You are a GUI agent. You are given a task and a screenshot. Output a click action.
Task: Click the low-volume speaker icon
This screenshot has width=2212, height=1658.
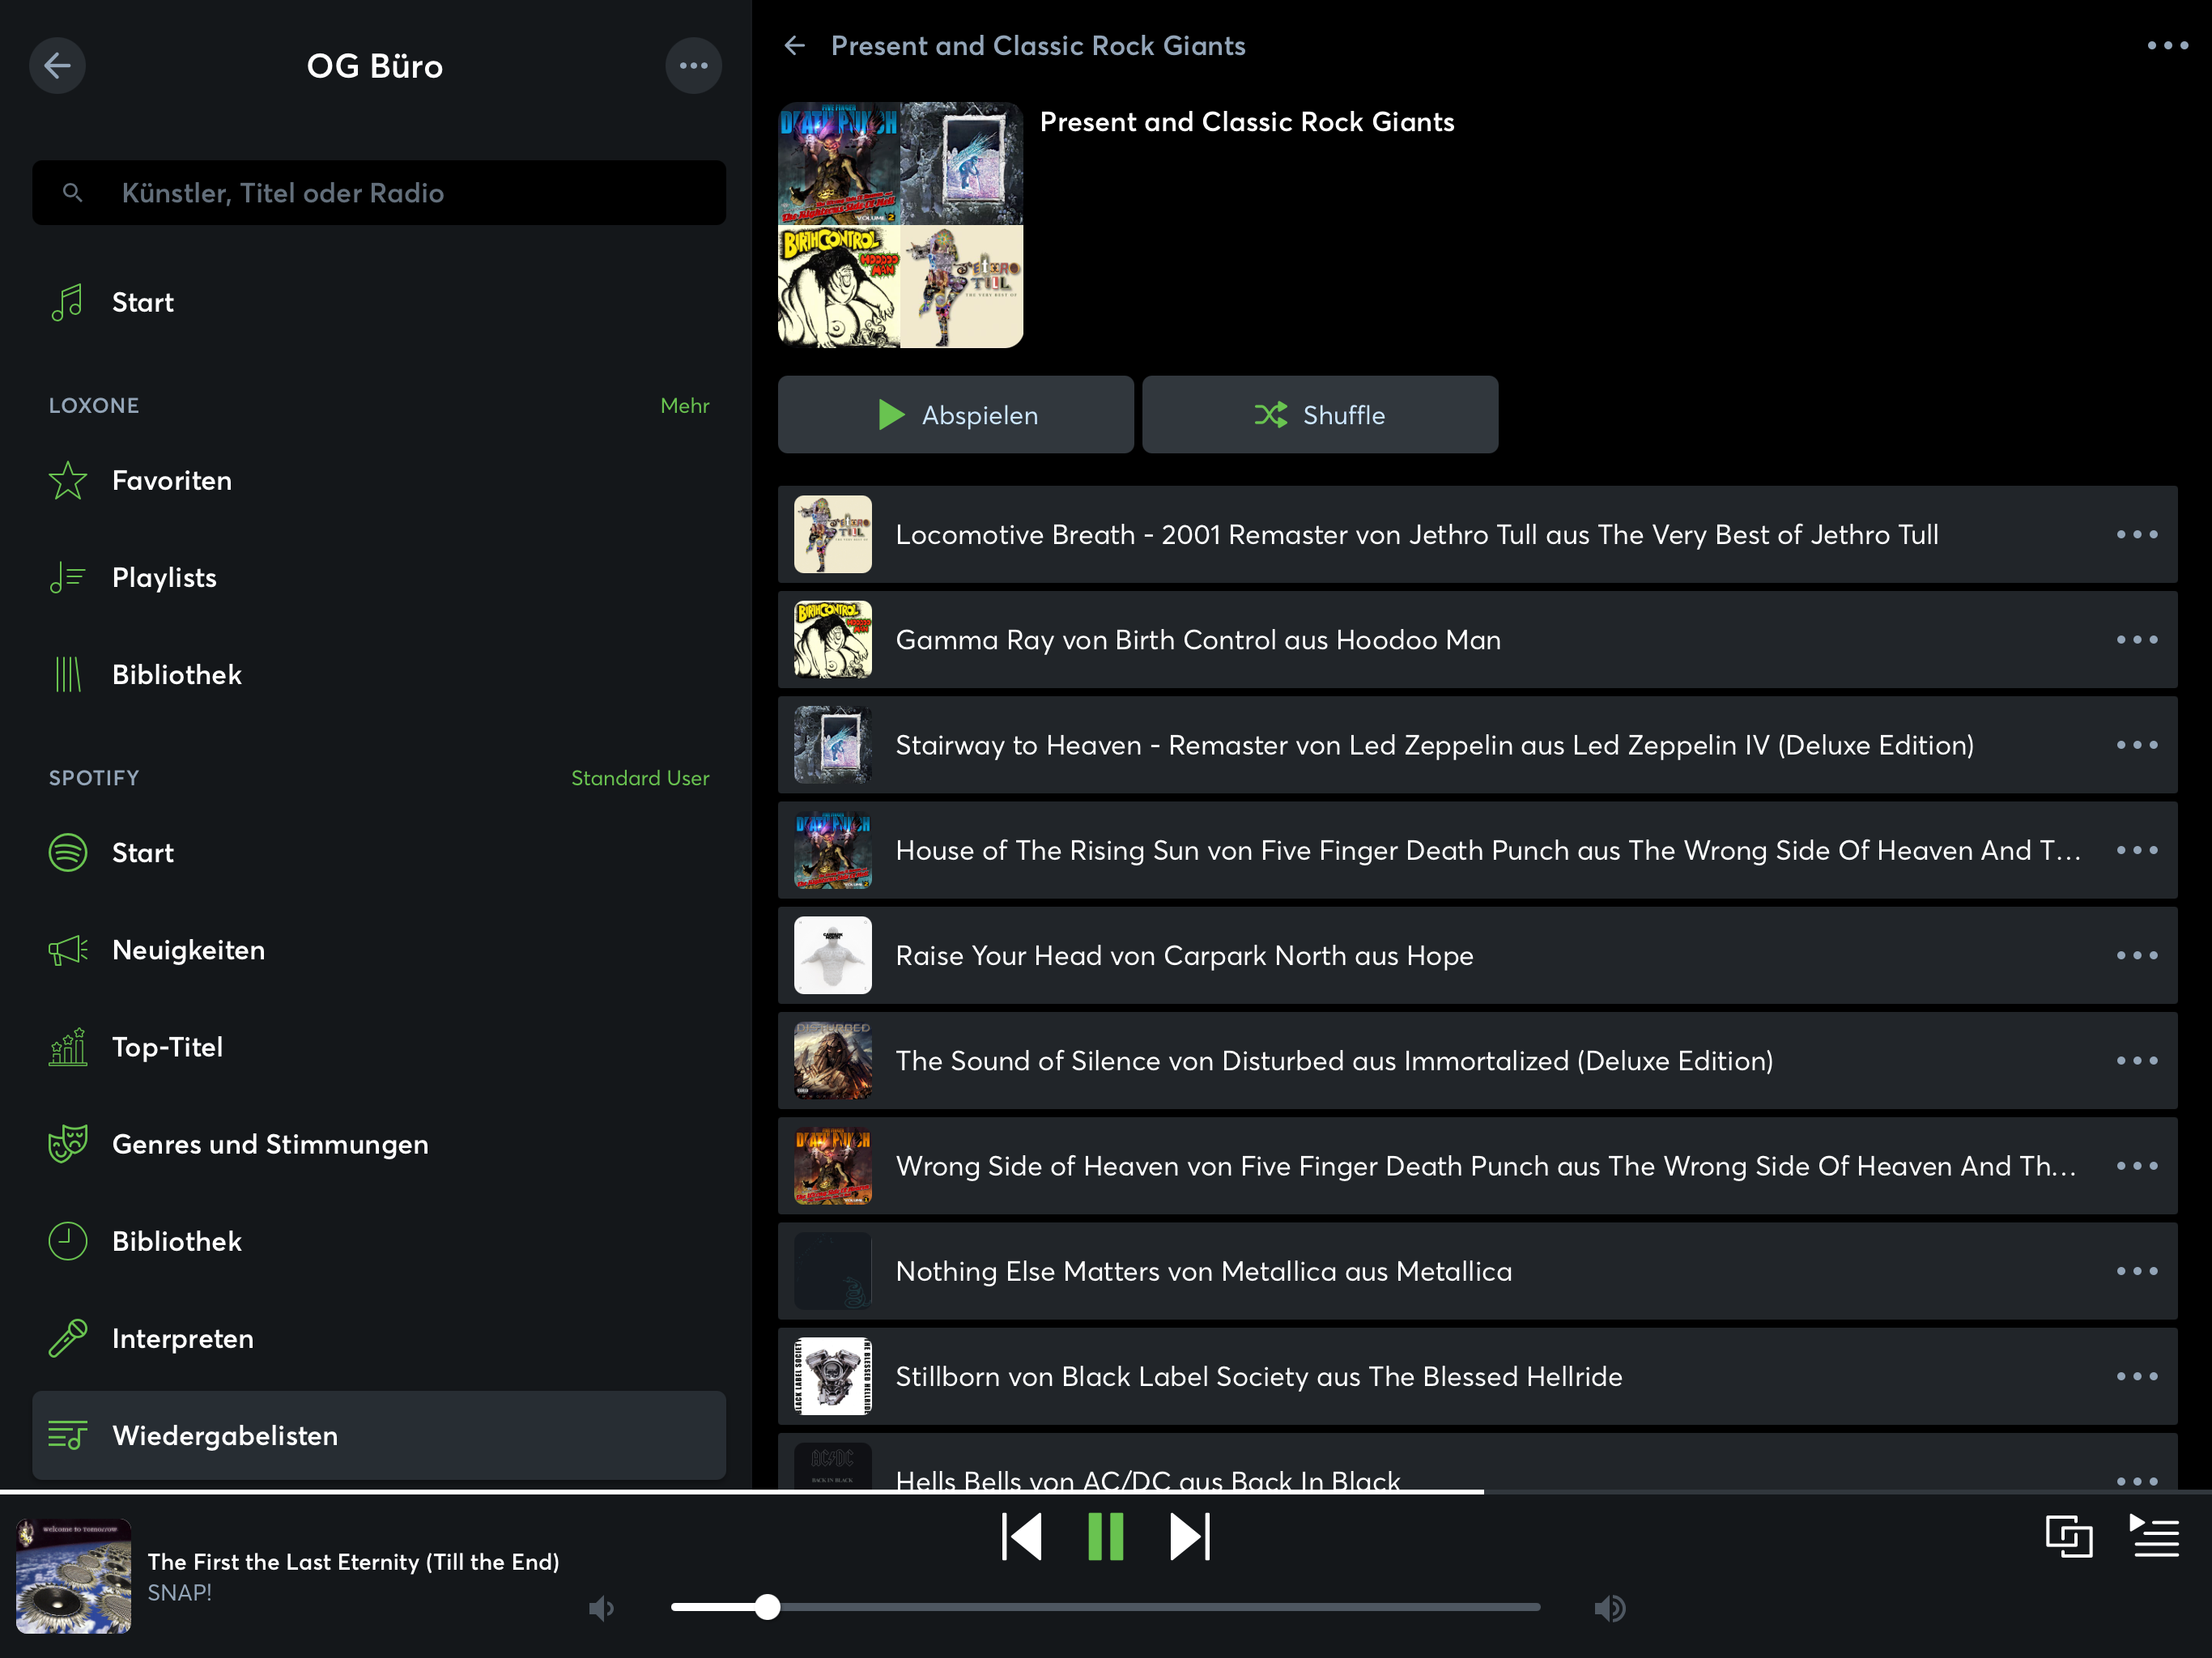(601, 1608)
